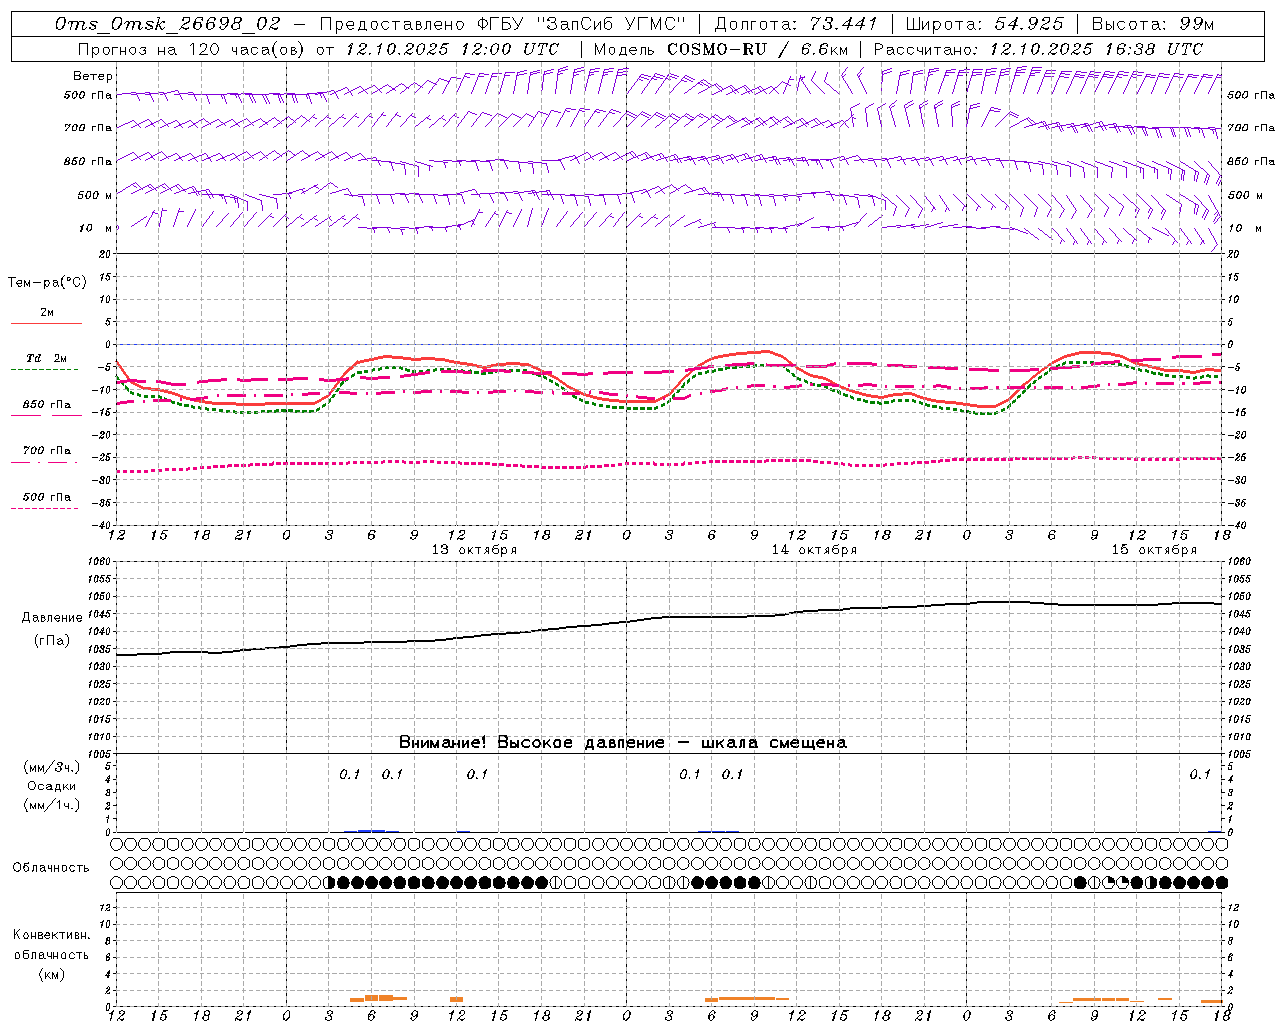Click the 13 октября date label
Viewport: 1280px width, 1024px height.
coord(474,550)
